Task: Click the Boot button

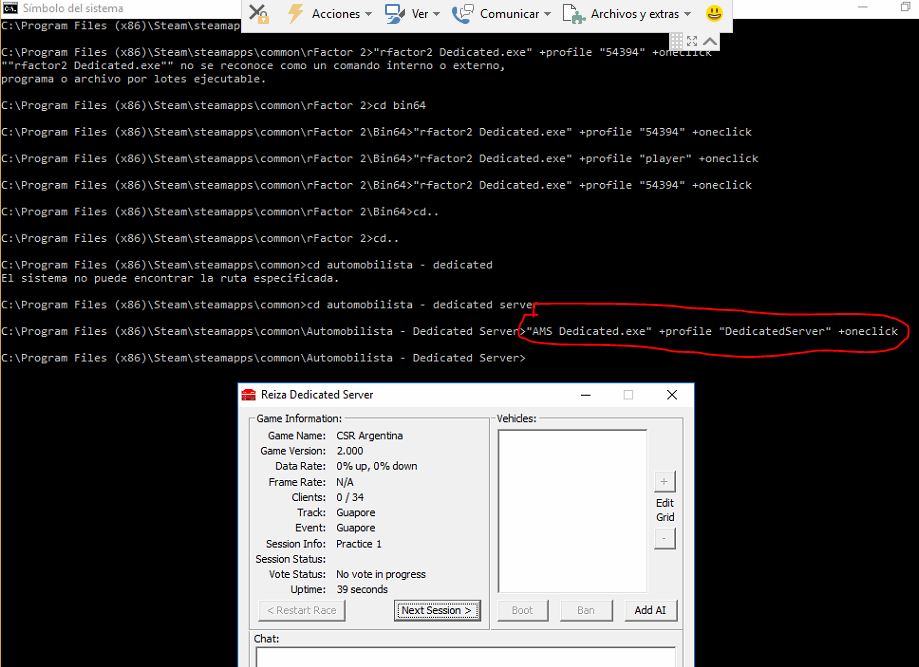Action: 522,610
